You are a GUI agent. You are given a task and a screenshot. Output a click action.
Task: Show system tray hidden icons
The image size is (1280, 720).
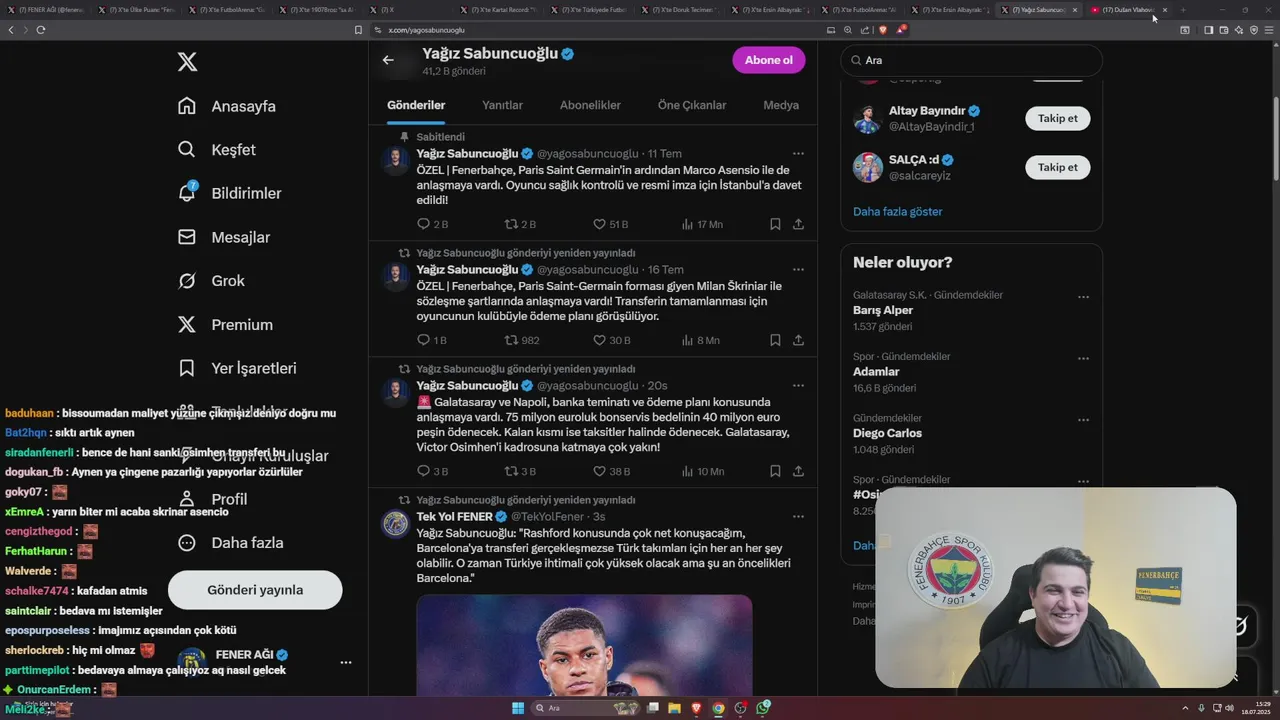pyautogui.click(x=1186, y=708)
